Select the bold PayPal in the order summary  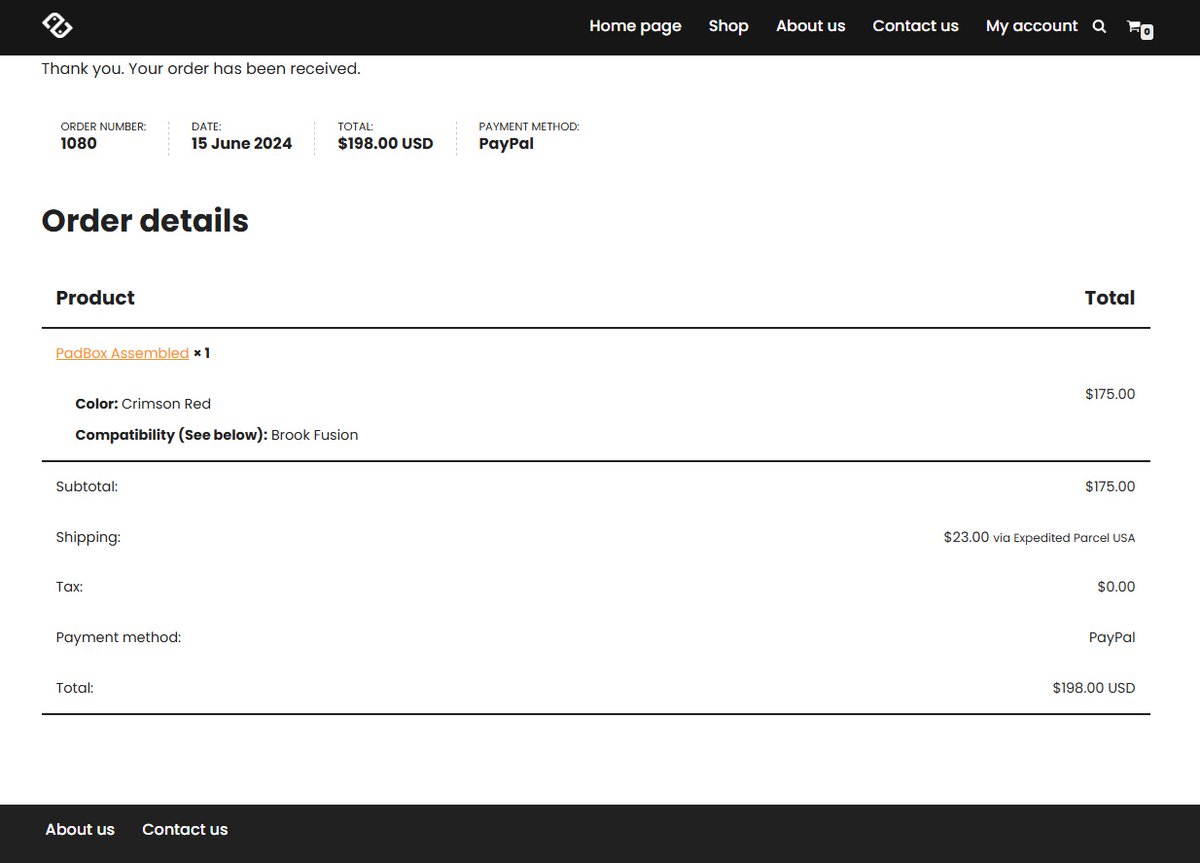click(506, 143)
